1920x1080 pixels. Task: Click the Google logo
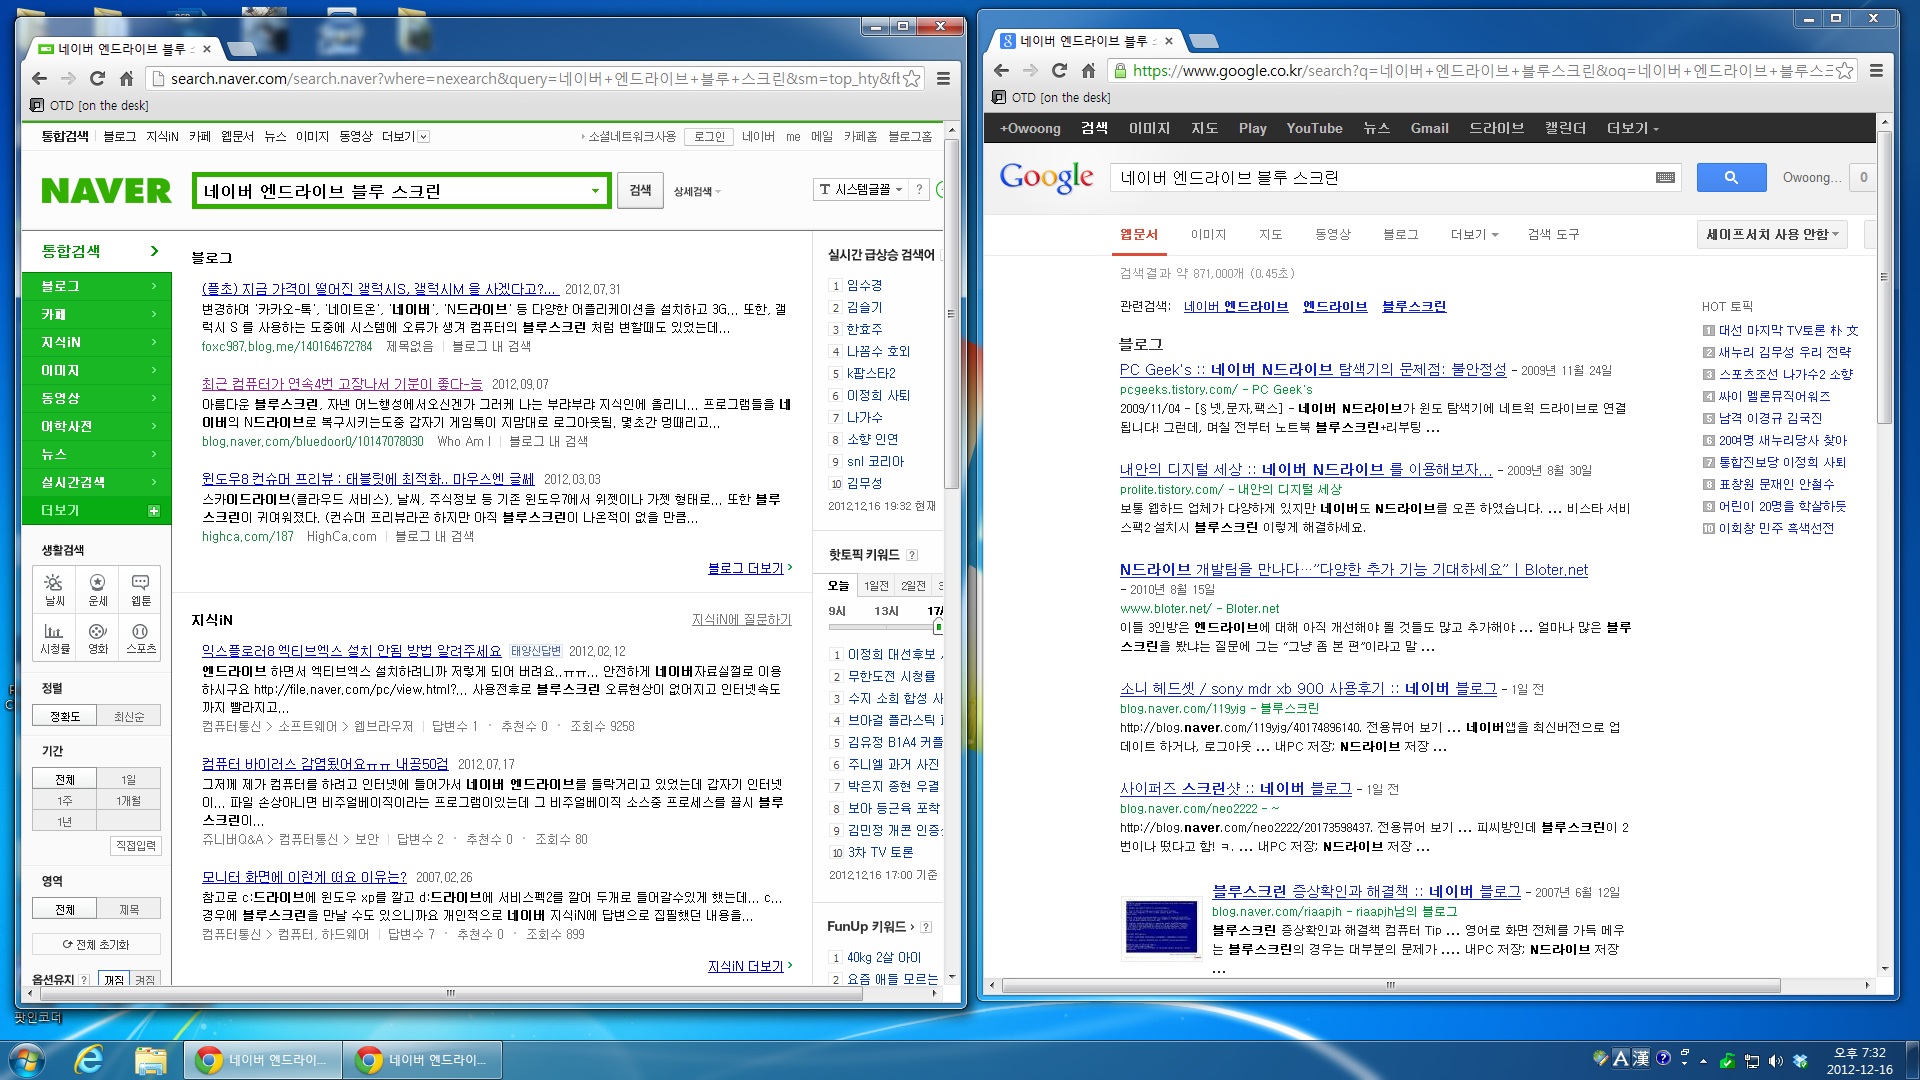click(1046, 178)
